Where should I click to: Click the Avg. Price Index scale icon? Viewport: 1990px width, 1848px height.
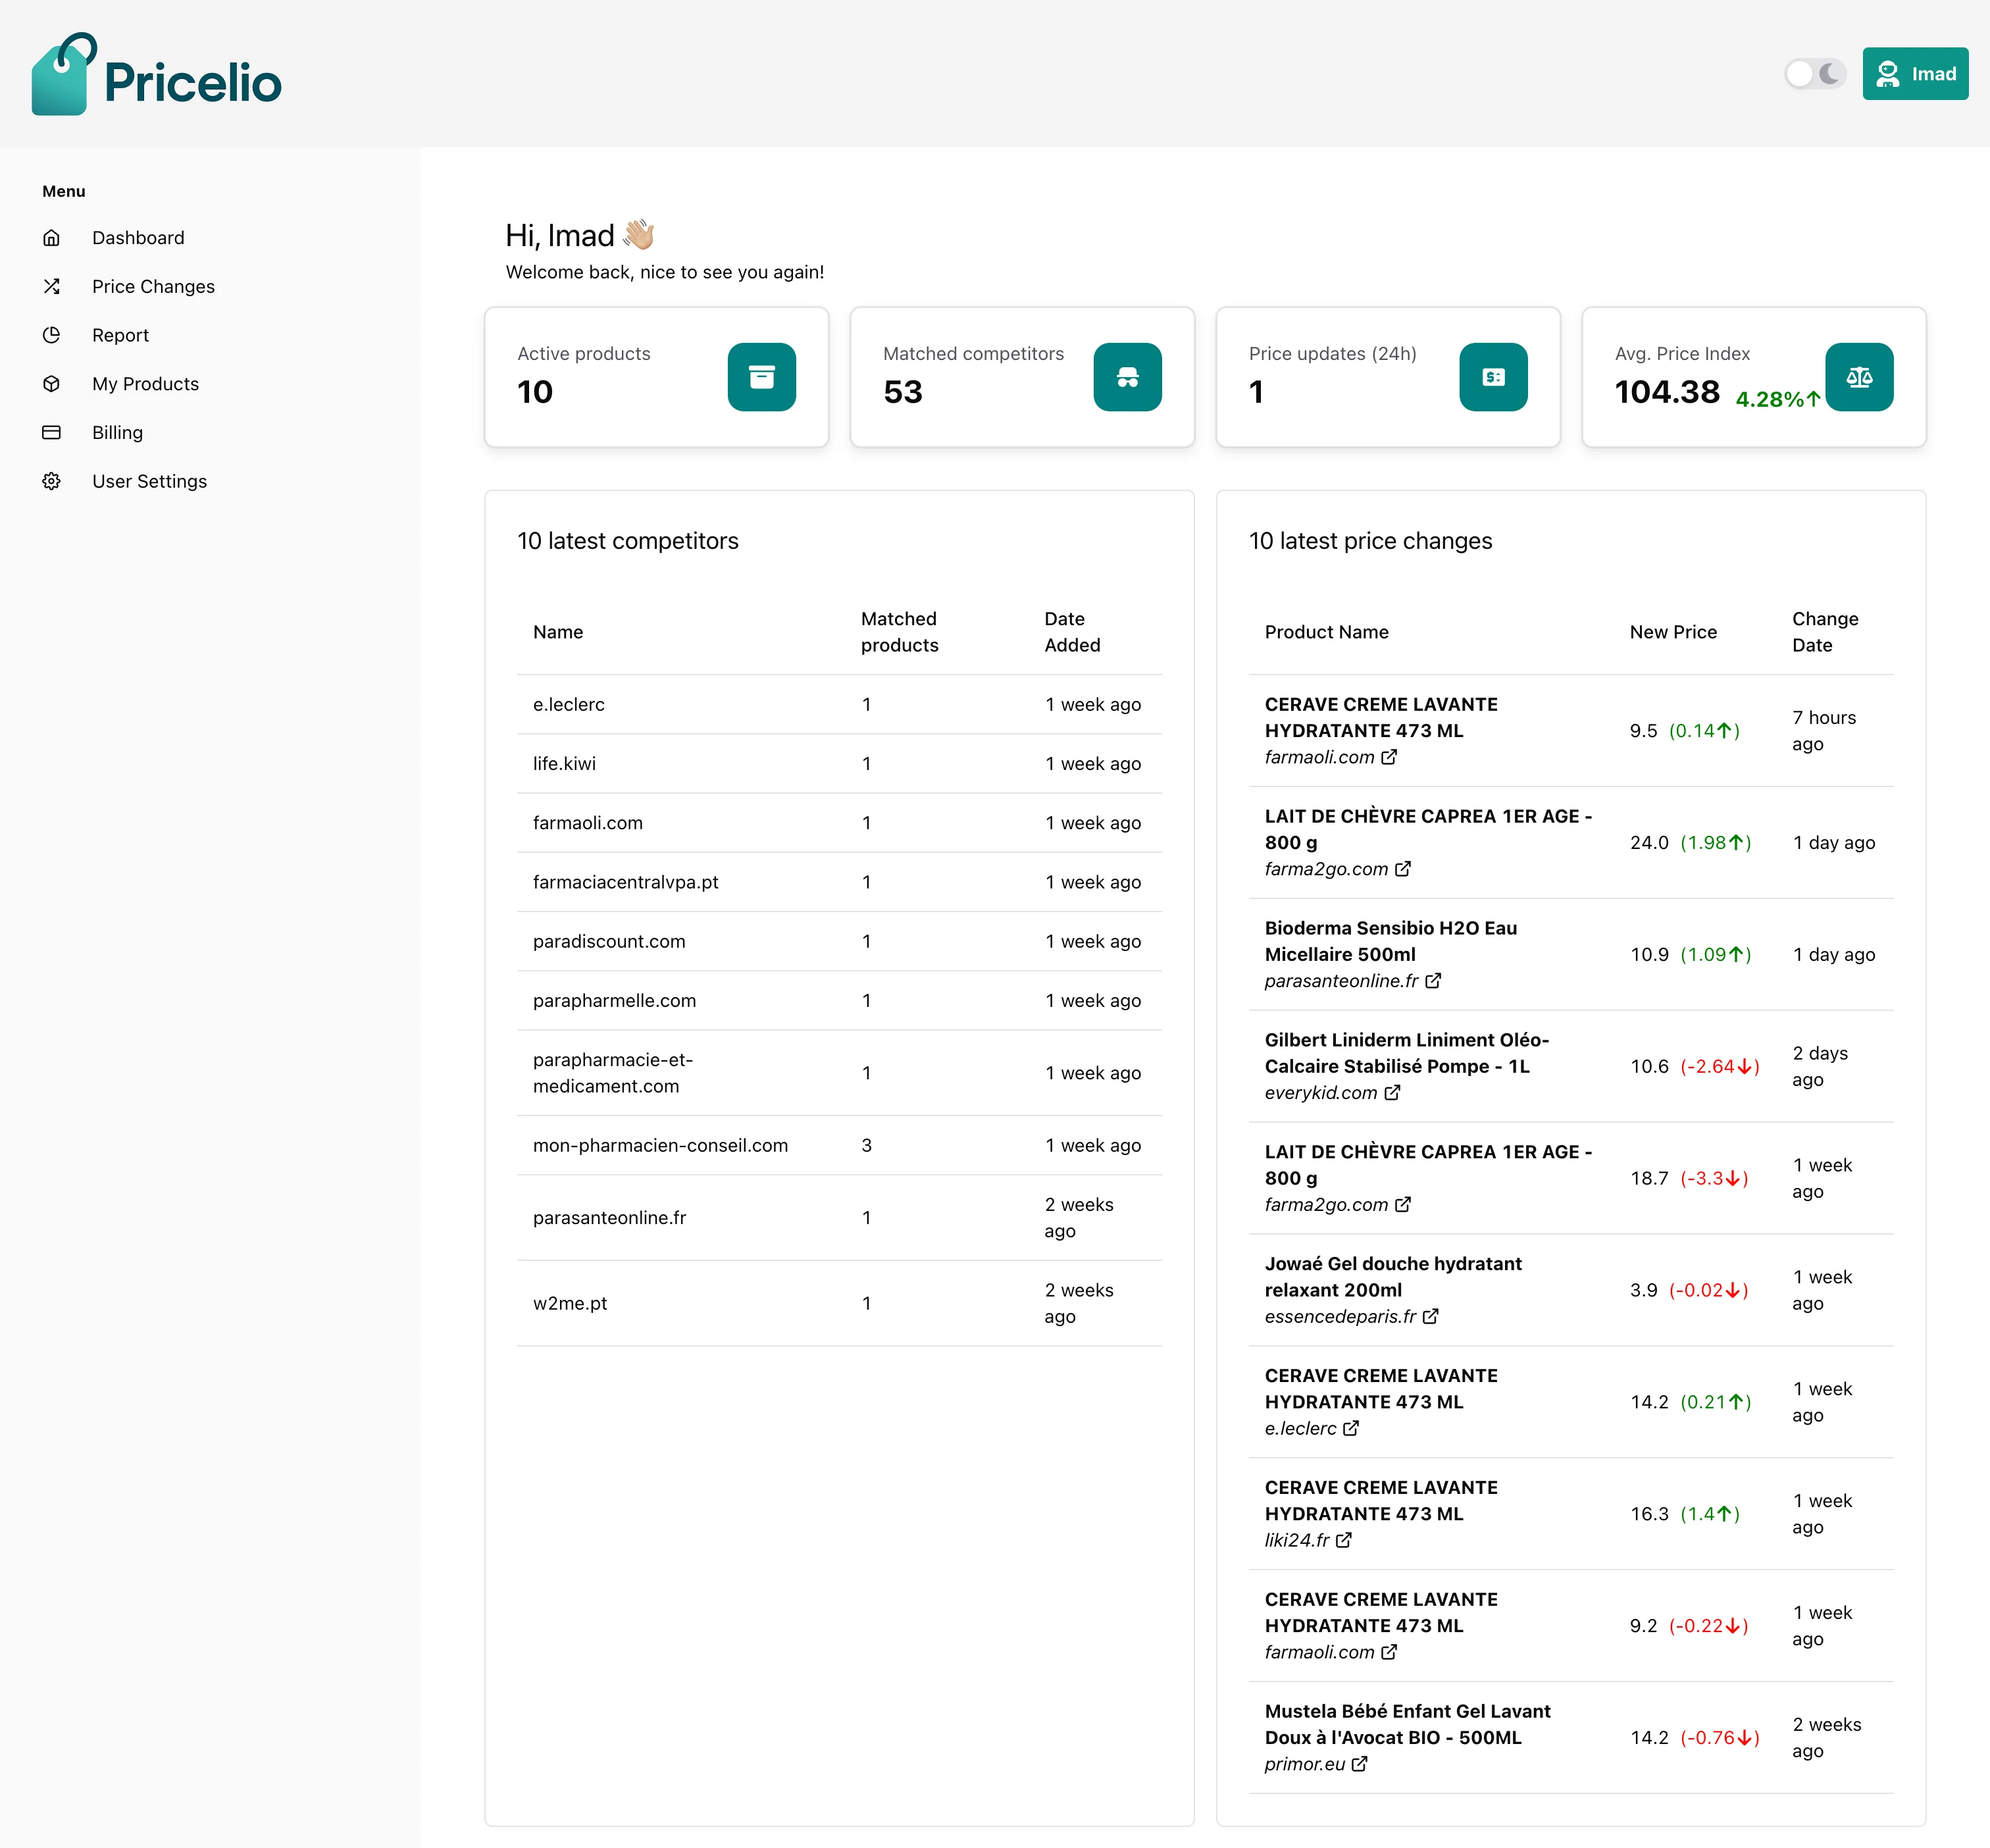click(x=1859, y=377)
